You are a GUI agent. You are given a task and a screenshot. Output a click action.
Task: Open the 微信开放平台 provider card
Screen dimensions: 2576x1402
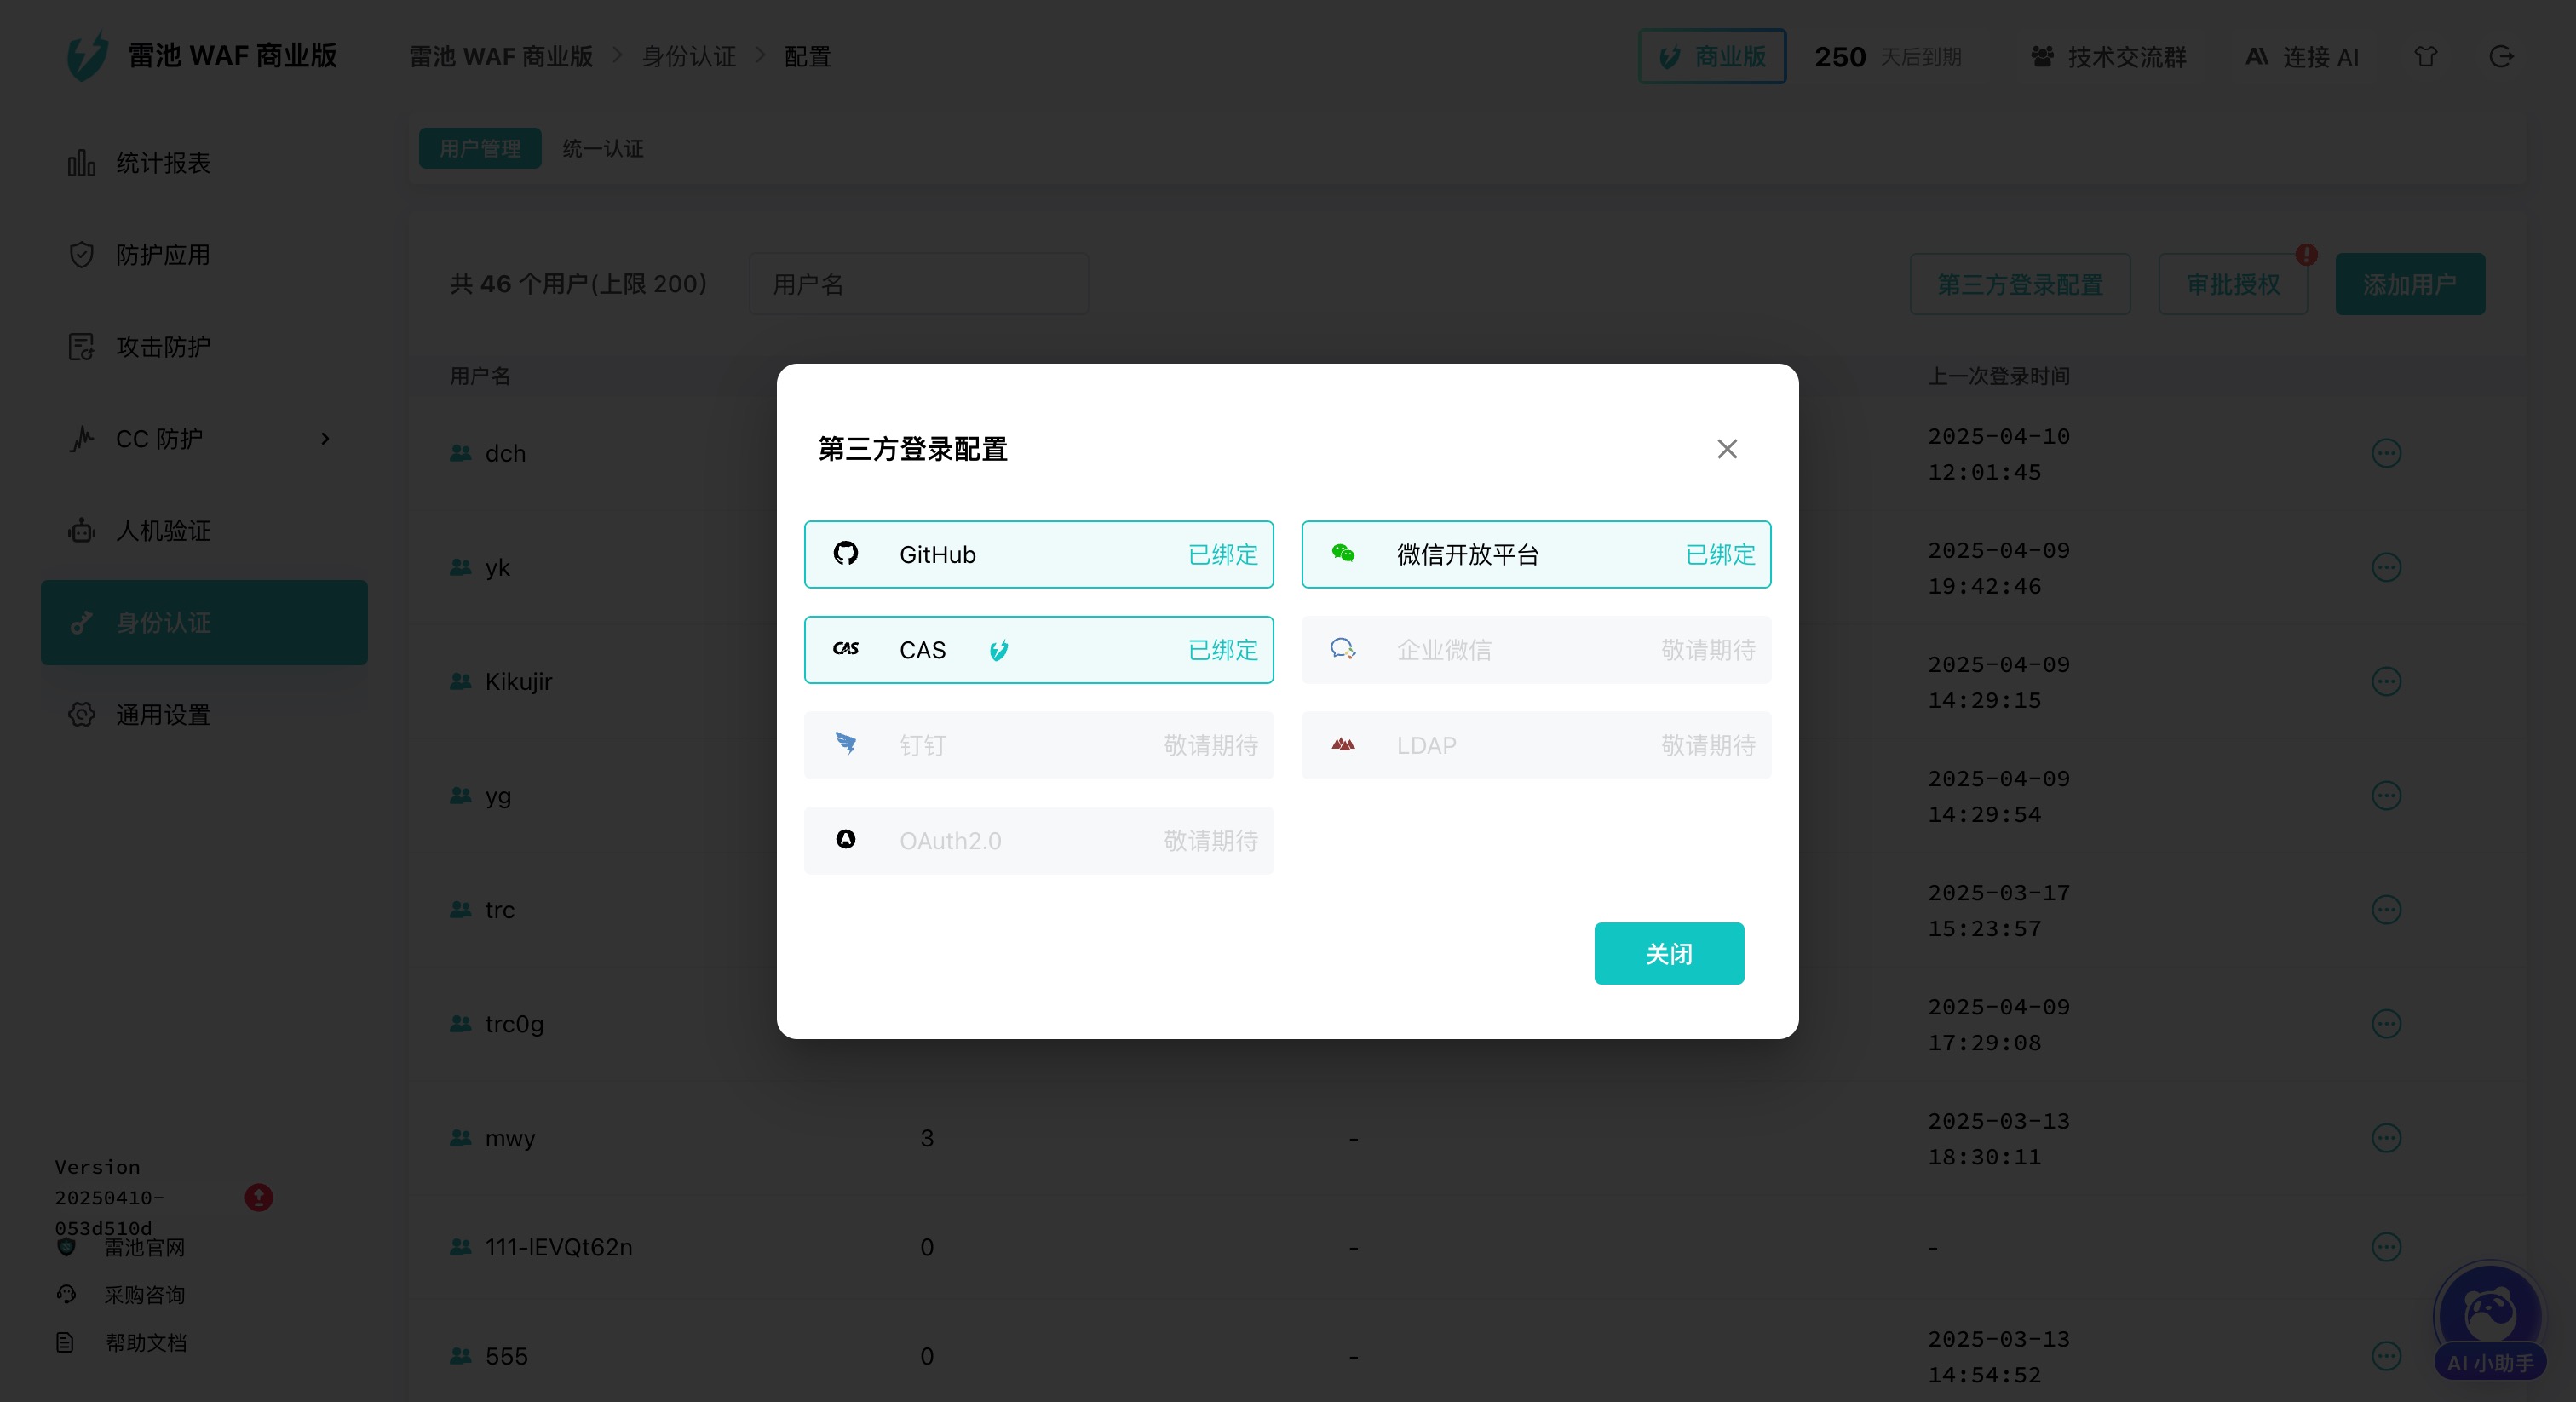(x=1536, y=554)
